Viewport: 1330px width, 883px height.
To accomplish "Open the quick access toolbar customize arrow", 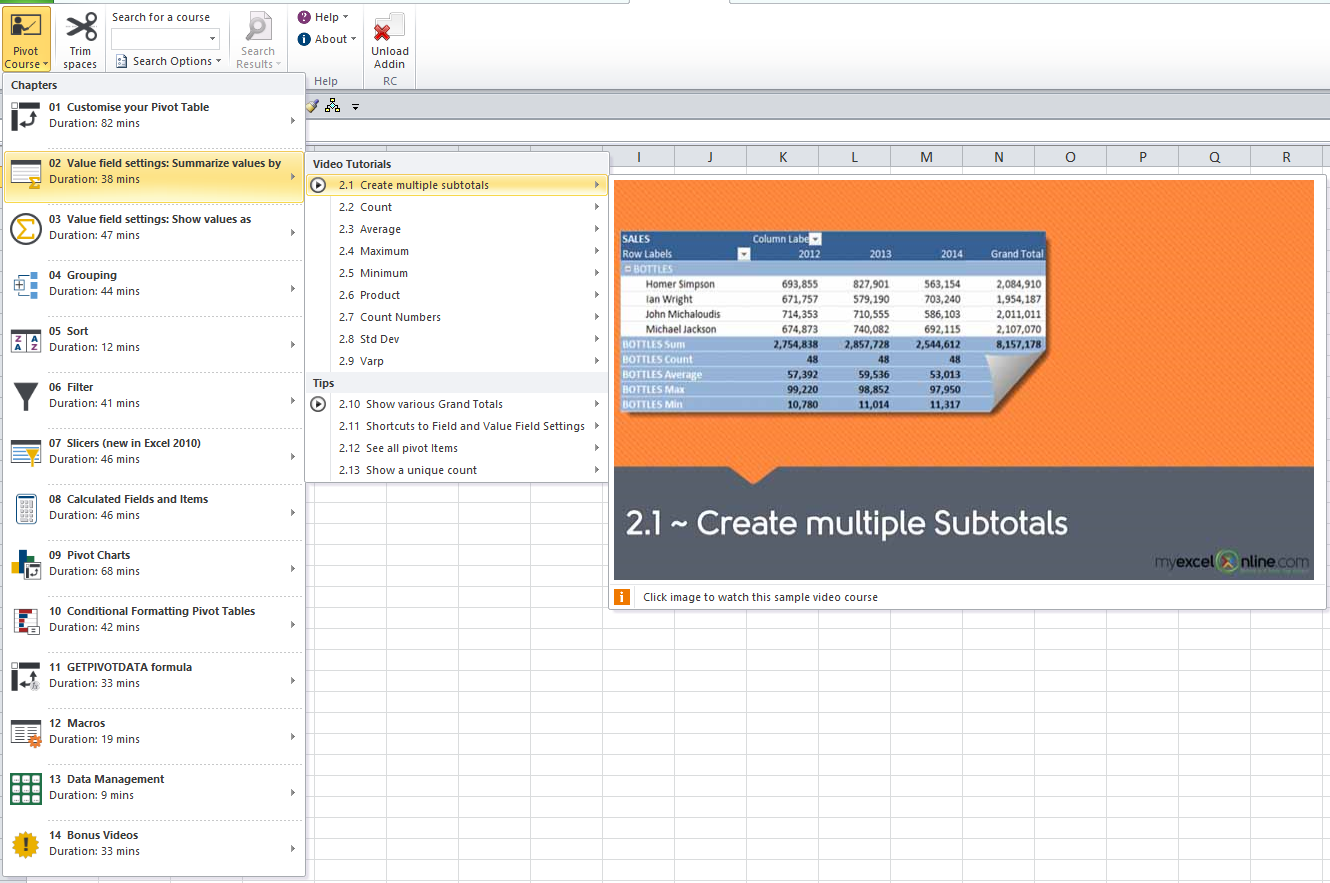I will 355,106.
